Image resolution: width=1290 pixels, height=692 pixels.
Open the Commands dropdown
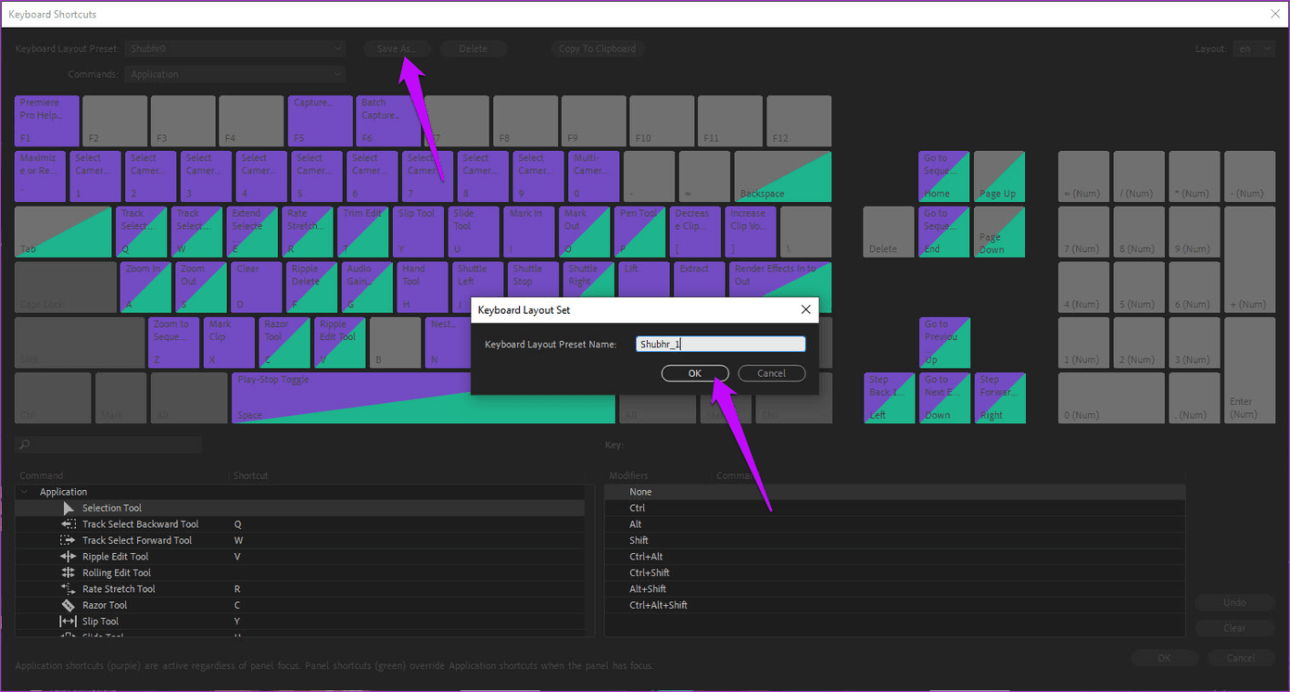coord(235,74)
